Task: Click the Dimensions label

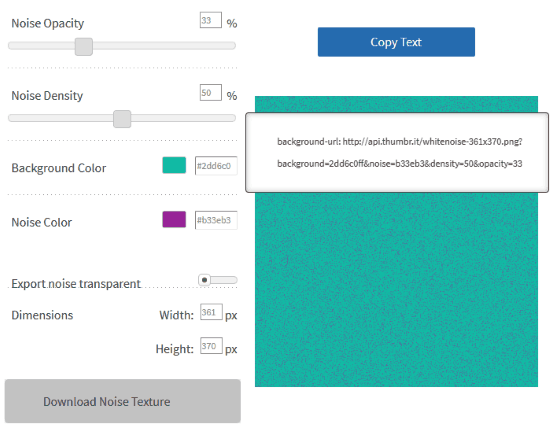Action: point(42,315)
